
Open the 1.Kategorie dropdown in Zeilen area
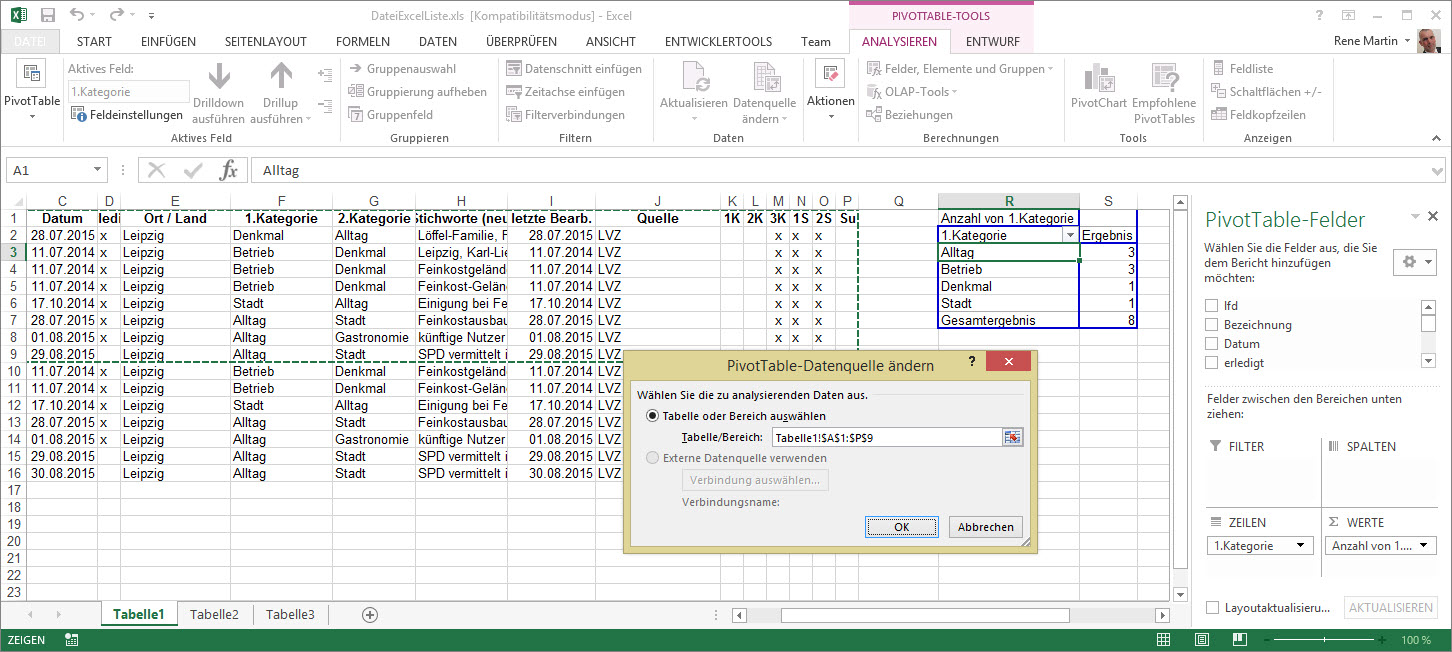coord(1300,546)
